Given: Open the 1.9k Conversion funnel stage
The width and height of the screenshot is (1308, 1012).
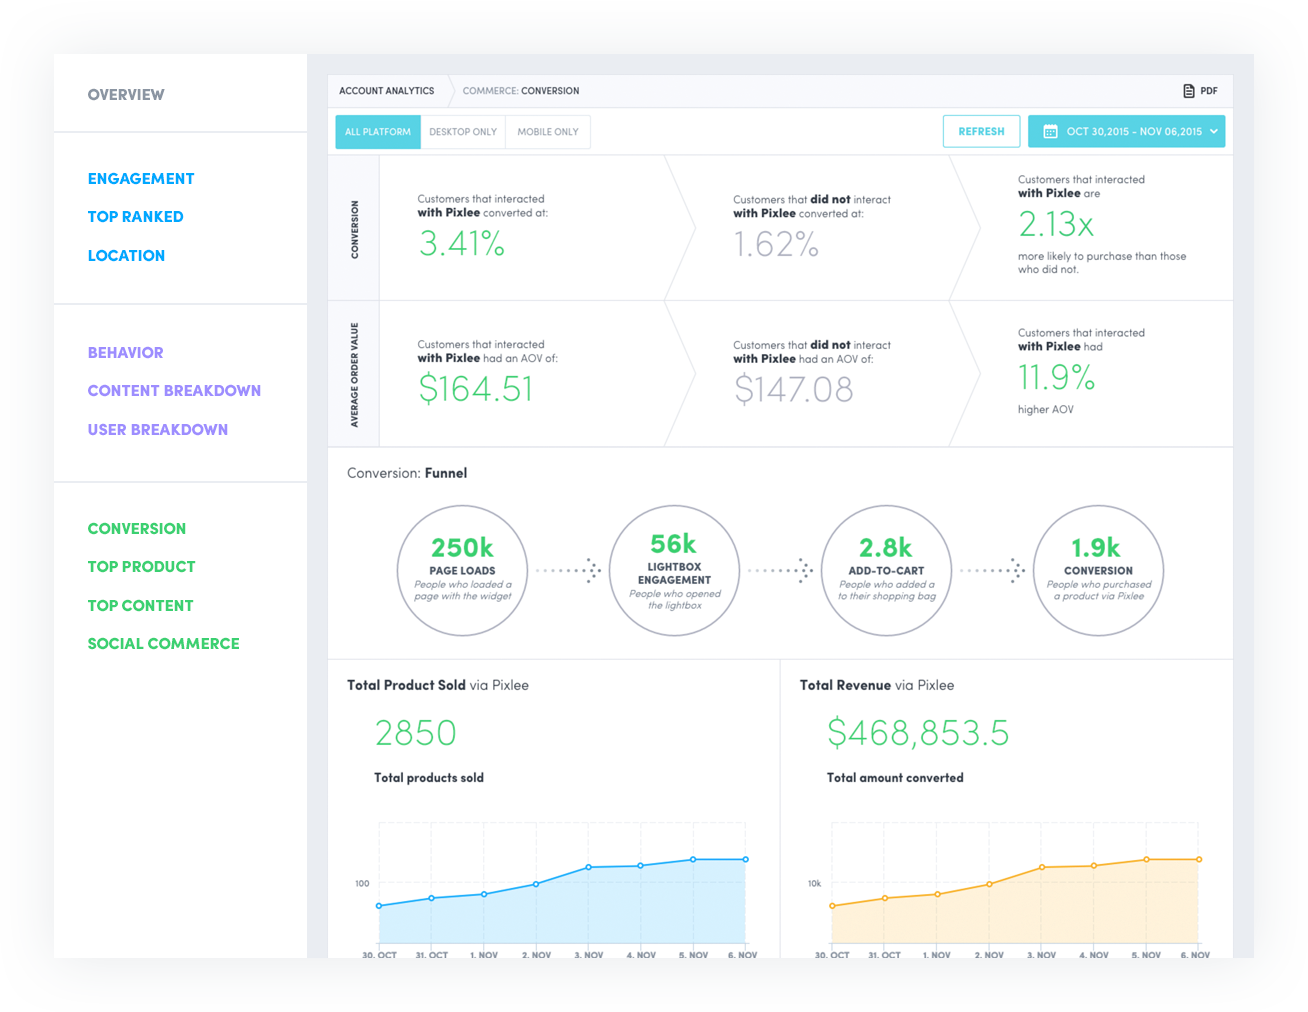Looking at the screenshot, I should pyautogui.click(x=1098, y=570).
